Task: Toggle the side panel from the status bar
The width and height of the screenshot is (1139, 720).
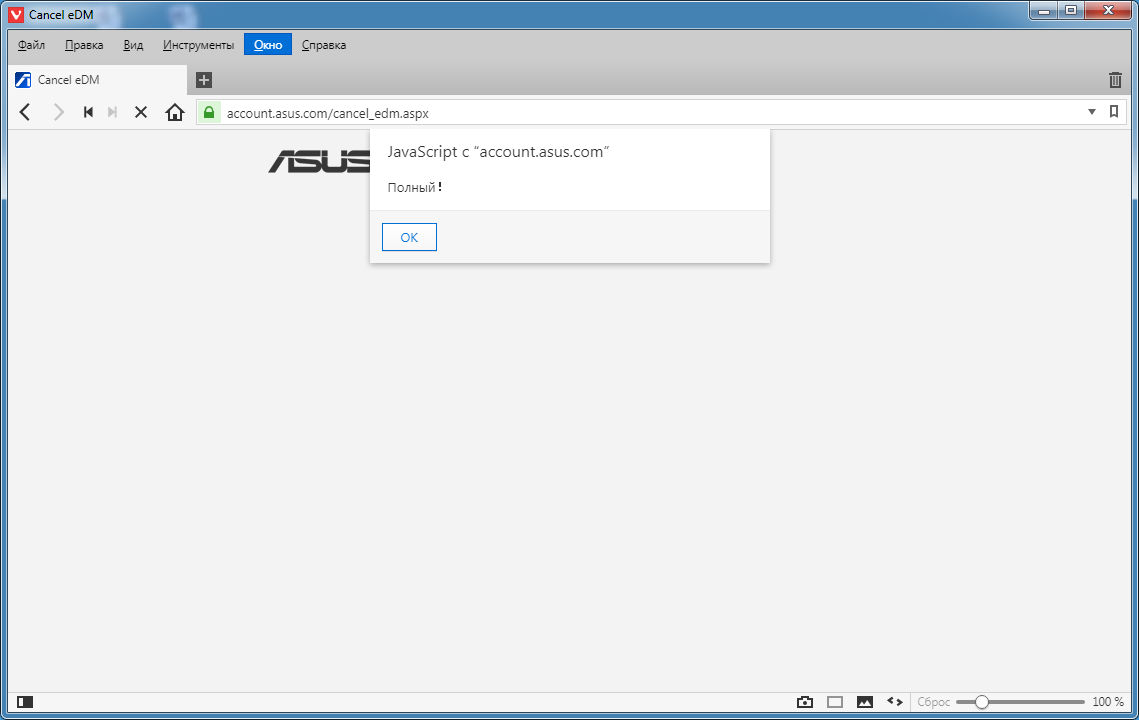Action: pyautogui.click(x=25, y=702)
